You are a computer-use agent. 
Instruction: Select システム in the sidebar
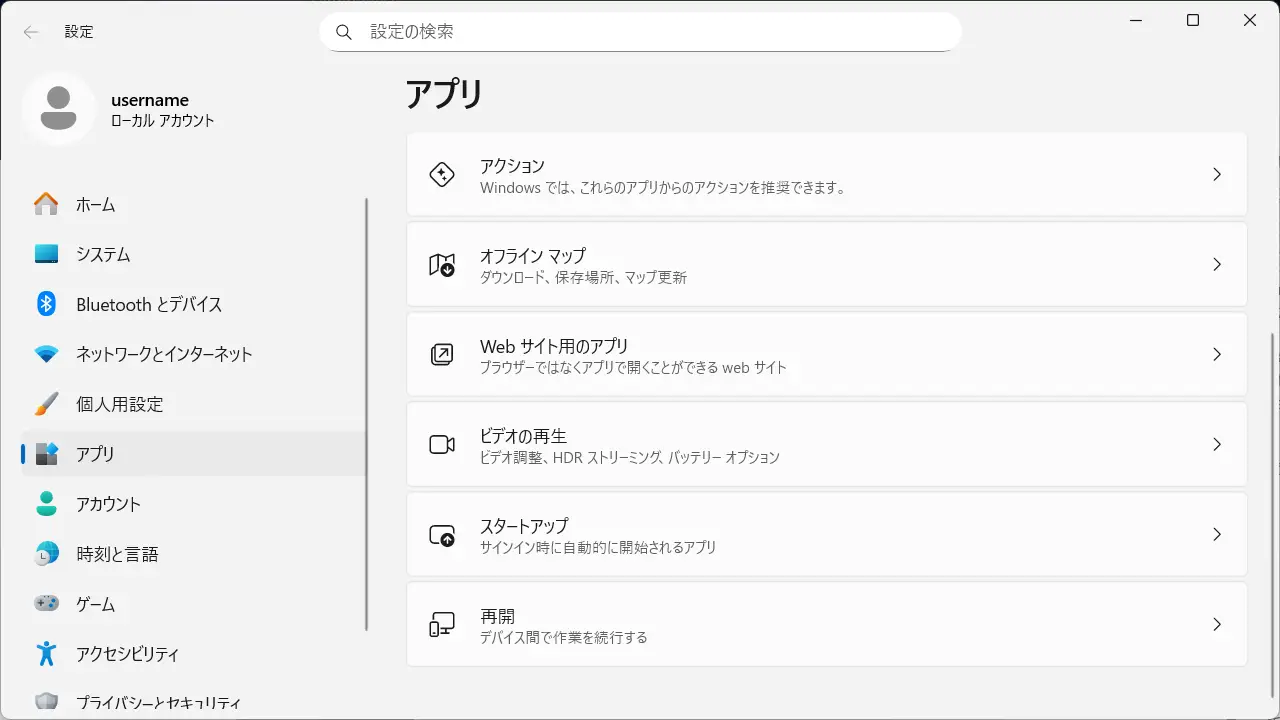[103, 254]
